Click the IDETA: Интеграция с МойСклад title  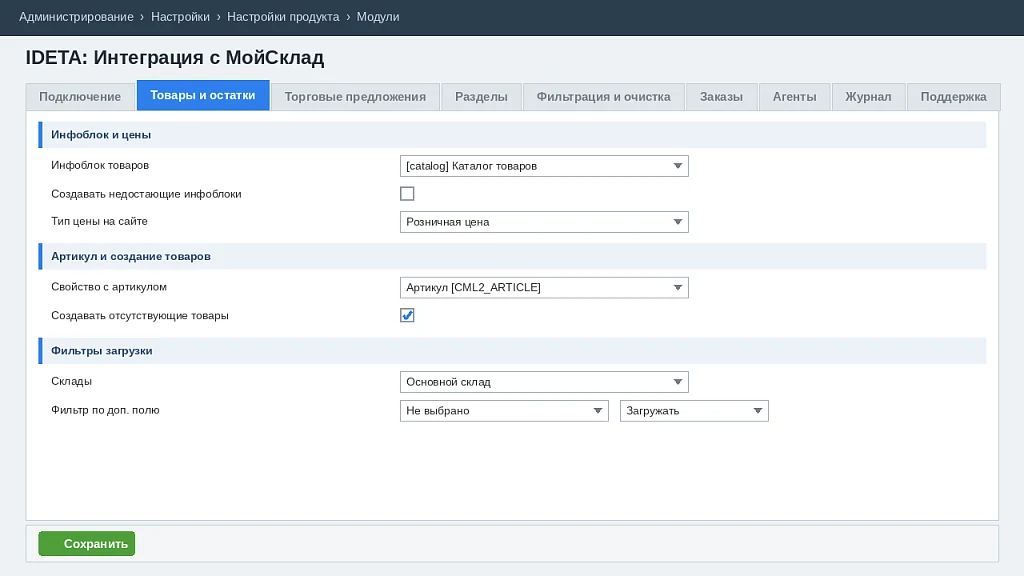[x=175, y=57]
